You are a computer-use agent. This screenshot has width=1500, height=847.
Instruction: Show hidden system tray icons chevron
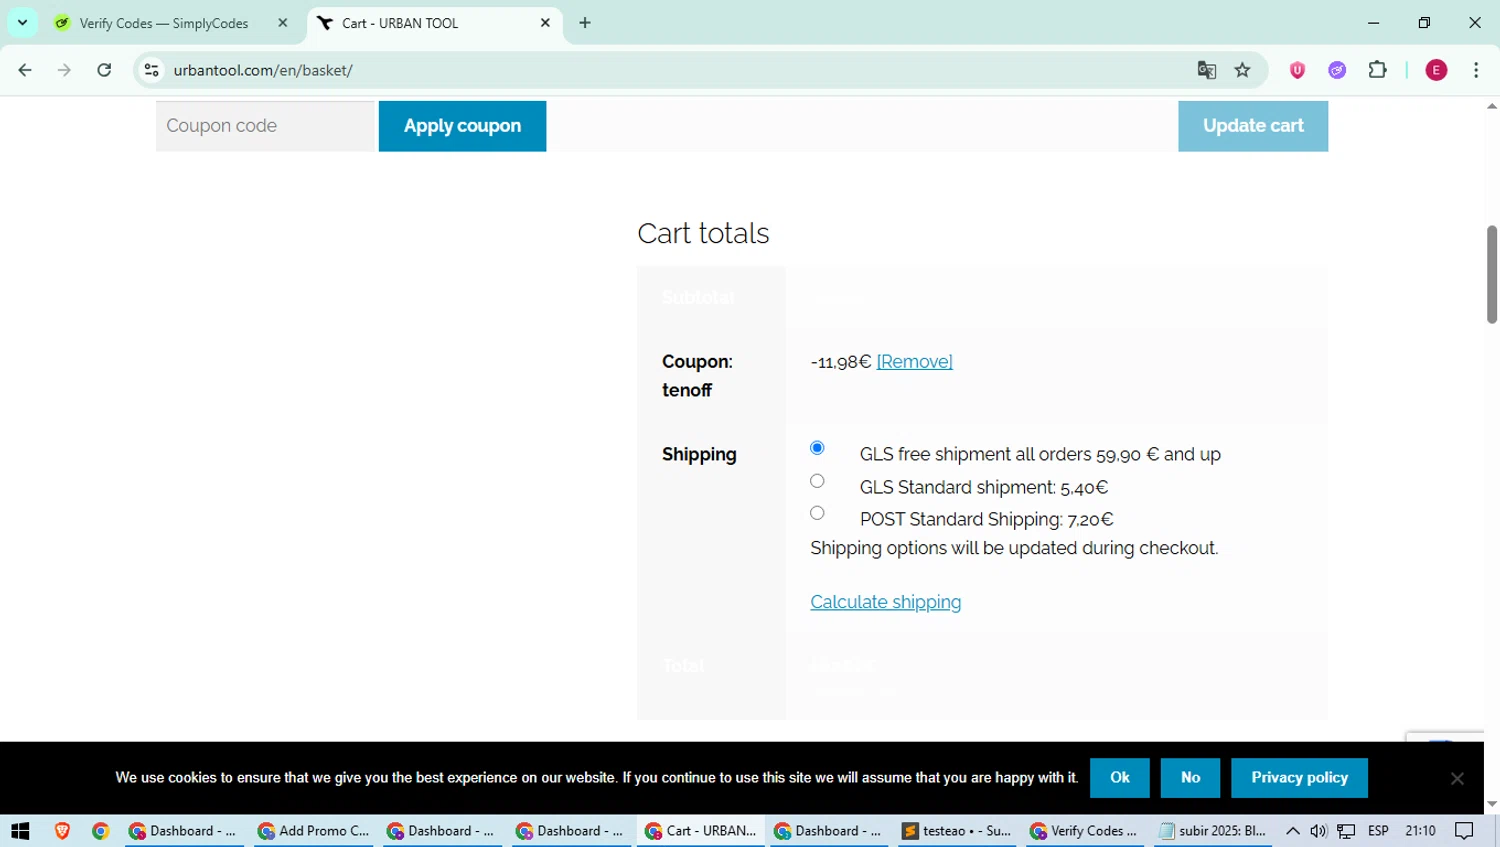[x=1293, y=831]
